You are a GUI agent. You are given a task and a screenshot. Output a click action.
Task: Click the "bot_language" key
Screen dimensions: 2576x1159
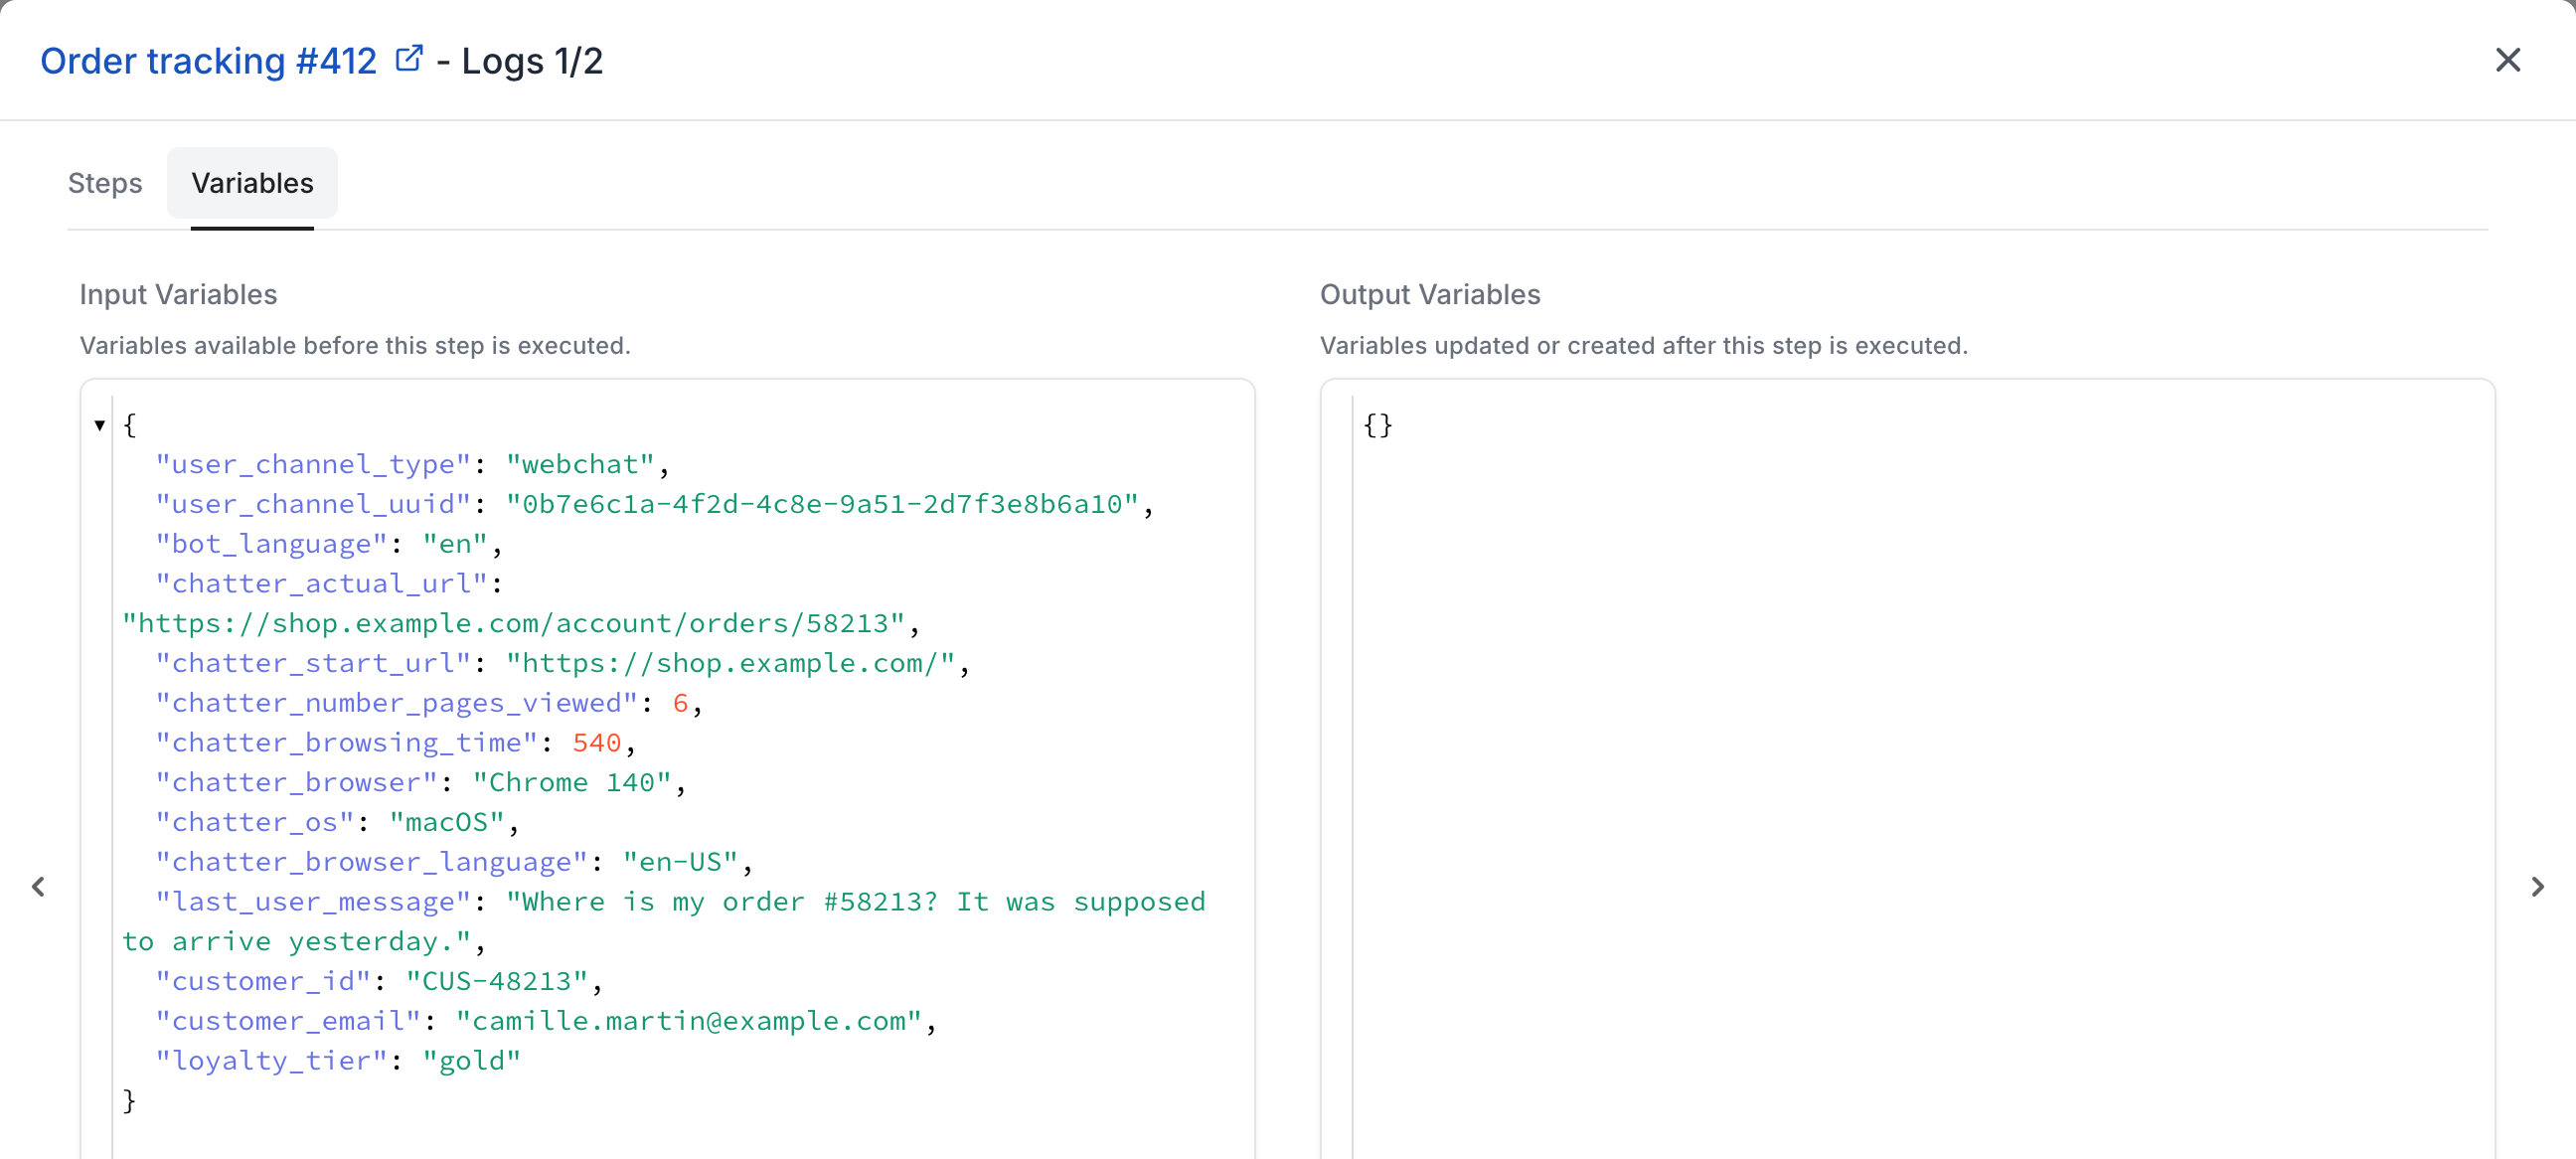[x=271, y=544]
